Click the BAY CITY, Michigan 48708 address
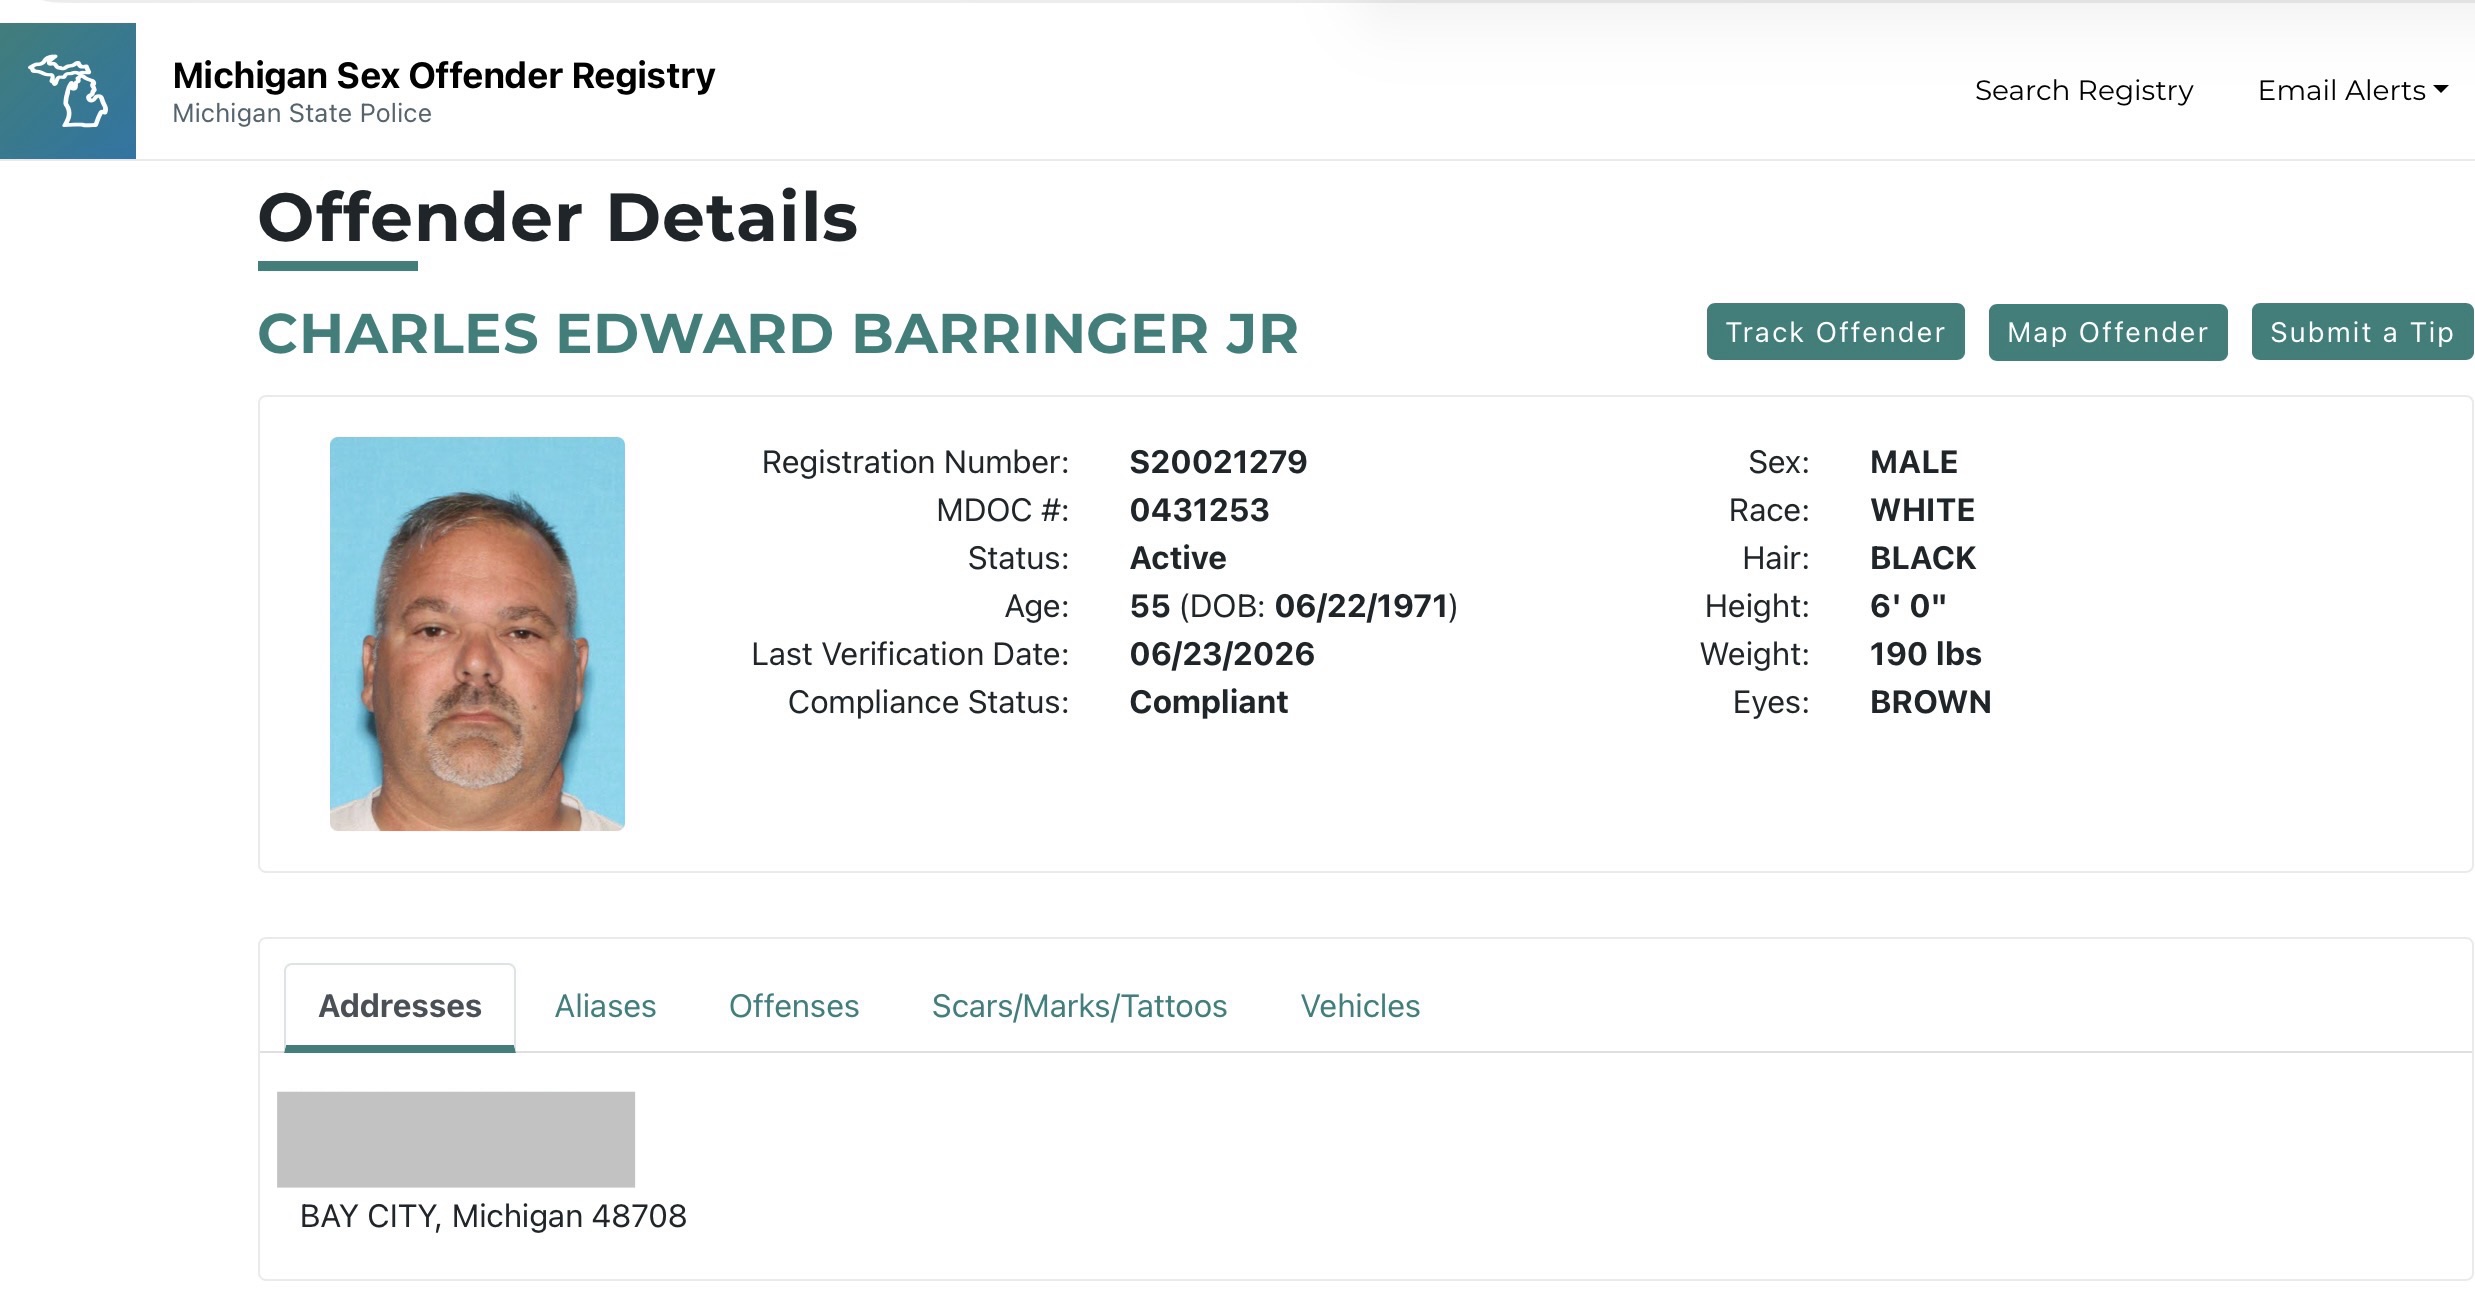 click(493, 1216)
